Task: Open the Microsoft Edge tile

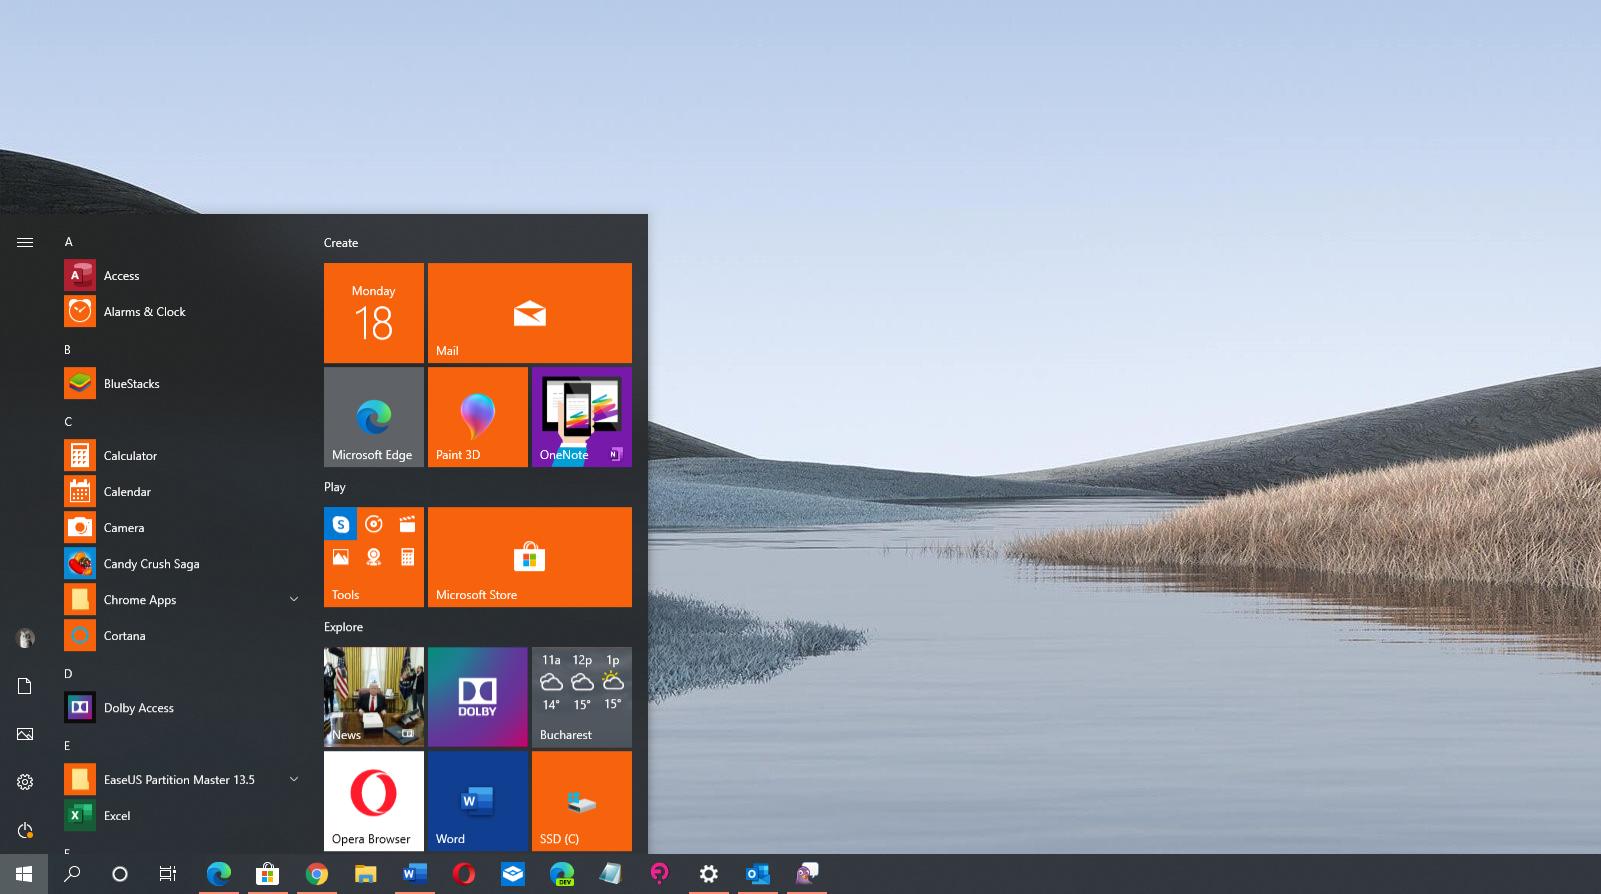Action: point(374,417)
